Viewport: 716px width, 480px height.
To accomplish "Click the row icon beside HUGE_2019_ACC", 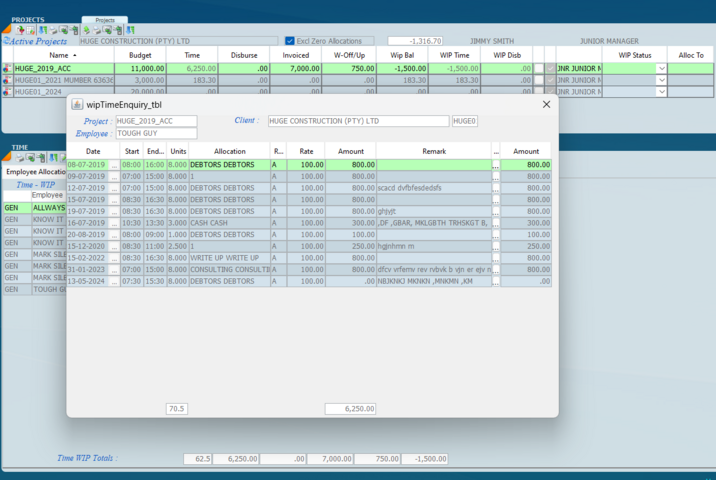I will (x=7, y=68).
